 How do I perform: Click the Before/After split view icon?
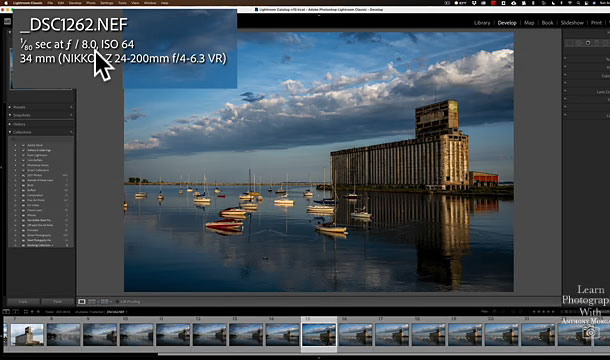[x=104, y=302]
